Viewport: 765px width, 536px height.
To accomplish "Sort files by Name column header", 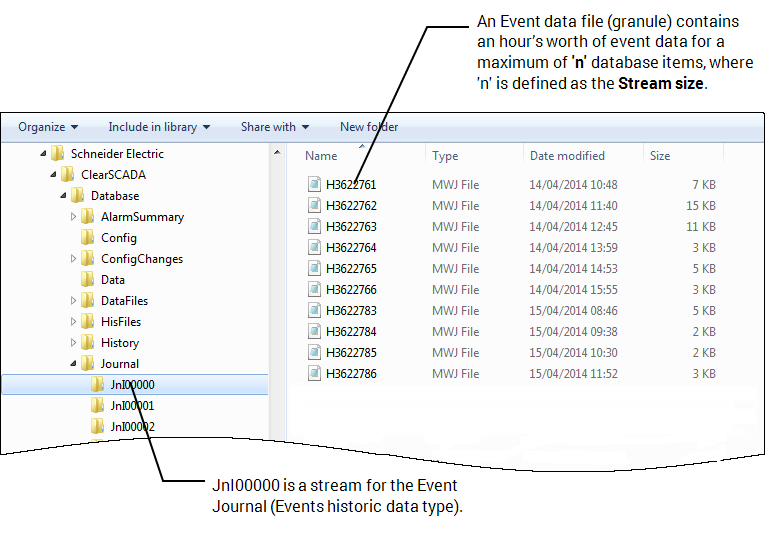I will [x=322, y=156].
